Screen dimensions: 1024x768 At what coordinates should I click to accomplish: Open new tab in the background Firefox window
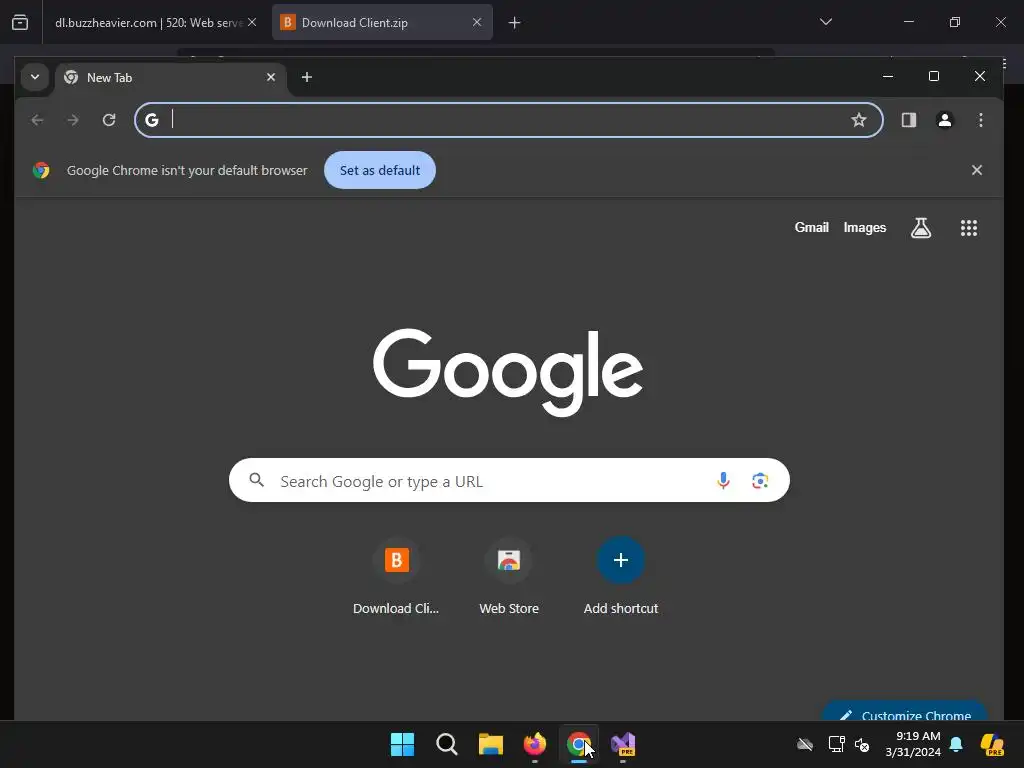[515, 23]
